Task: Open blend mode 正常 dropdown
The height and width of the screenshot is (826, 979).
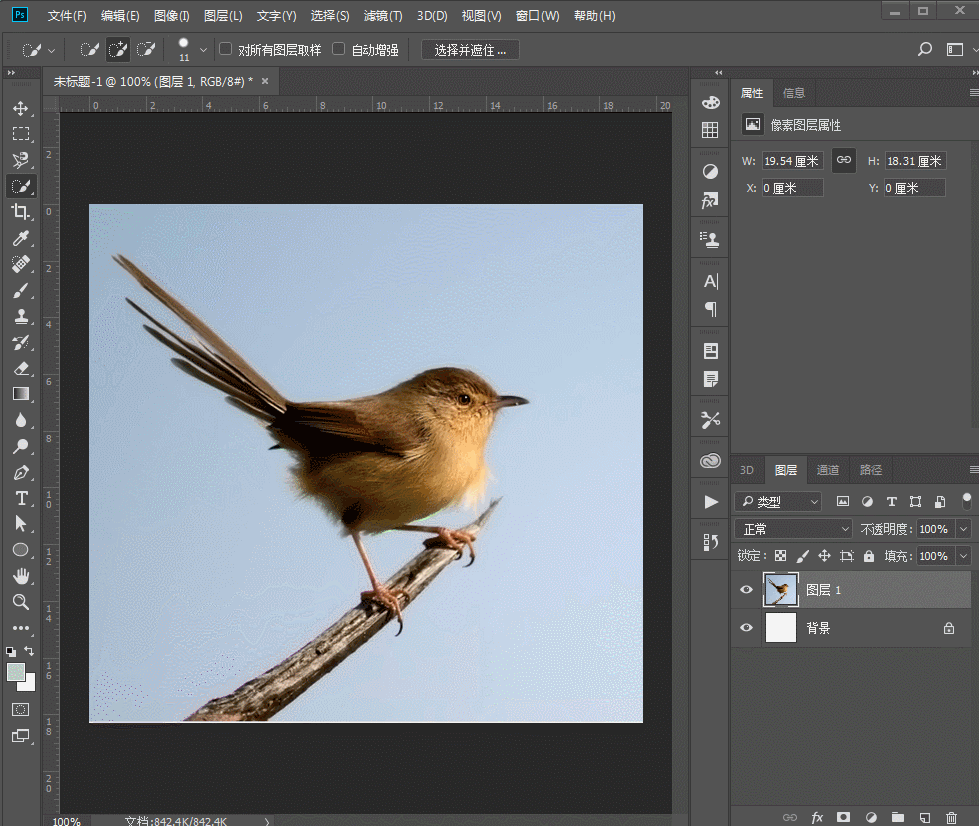Action: pyautogui.click(x=794, y=529)
